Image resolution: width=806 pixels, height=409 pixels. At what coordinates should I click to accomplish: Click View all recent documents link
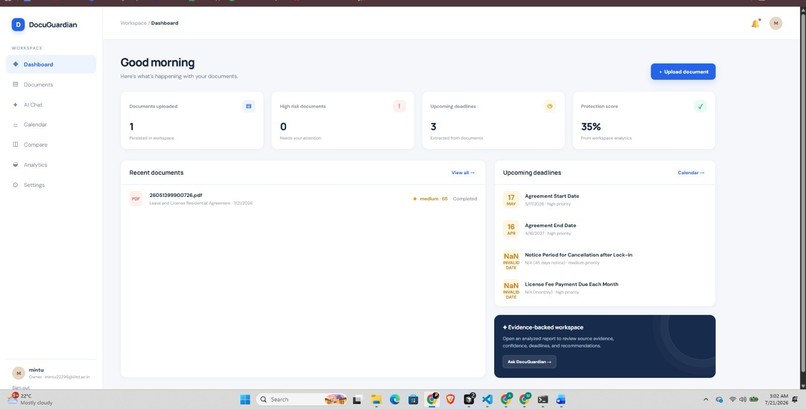tap(463, 173)
